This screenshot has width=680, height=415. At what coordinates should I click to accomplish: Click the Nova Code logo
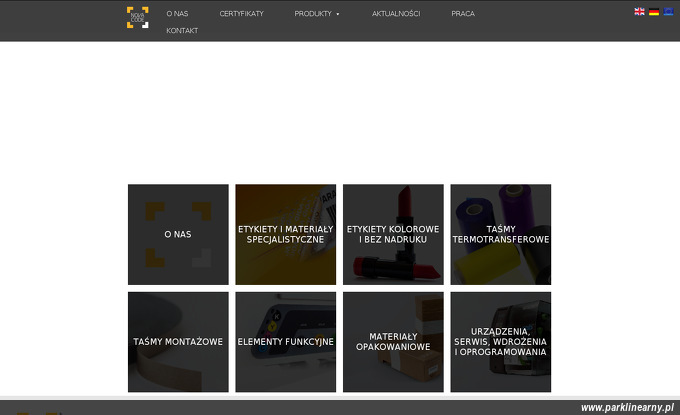point(137,17)
